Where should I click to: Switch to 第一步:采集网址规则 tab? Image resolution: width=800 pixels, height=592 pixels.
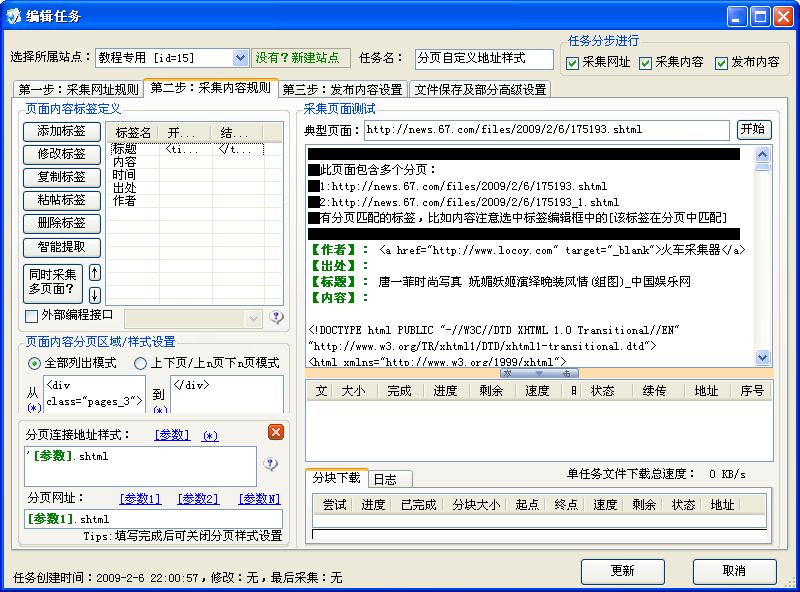point(79,90)
